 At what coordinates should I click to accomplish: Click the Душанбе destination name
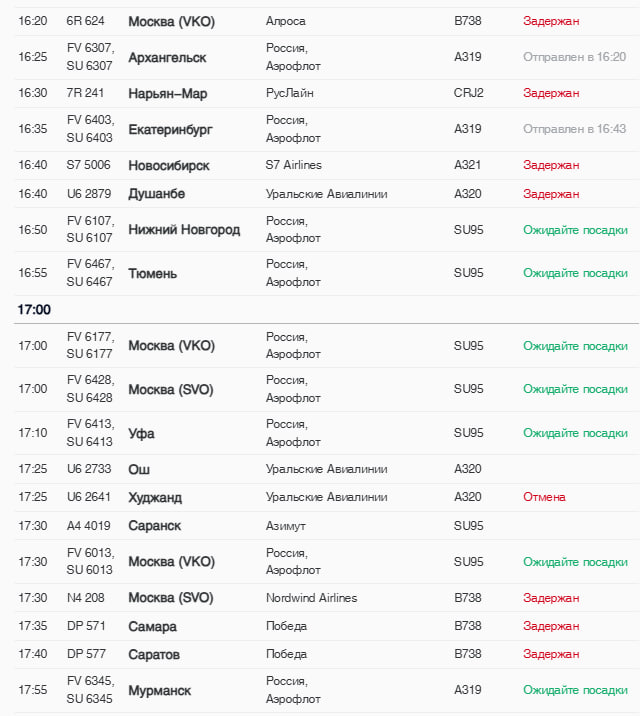click(x=156, y=193)
